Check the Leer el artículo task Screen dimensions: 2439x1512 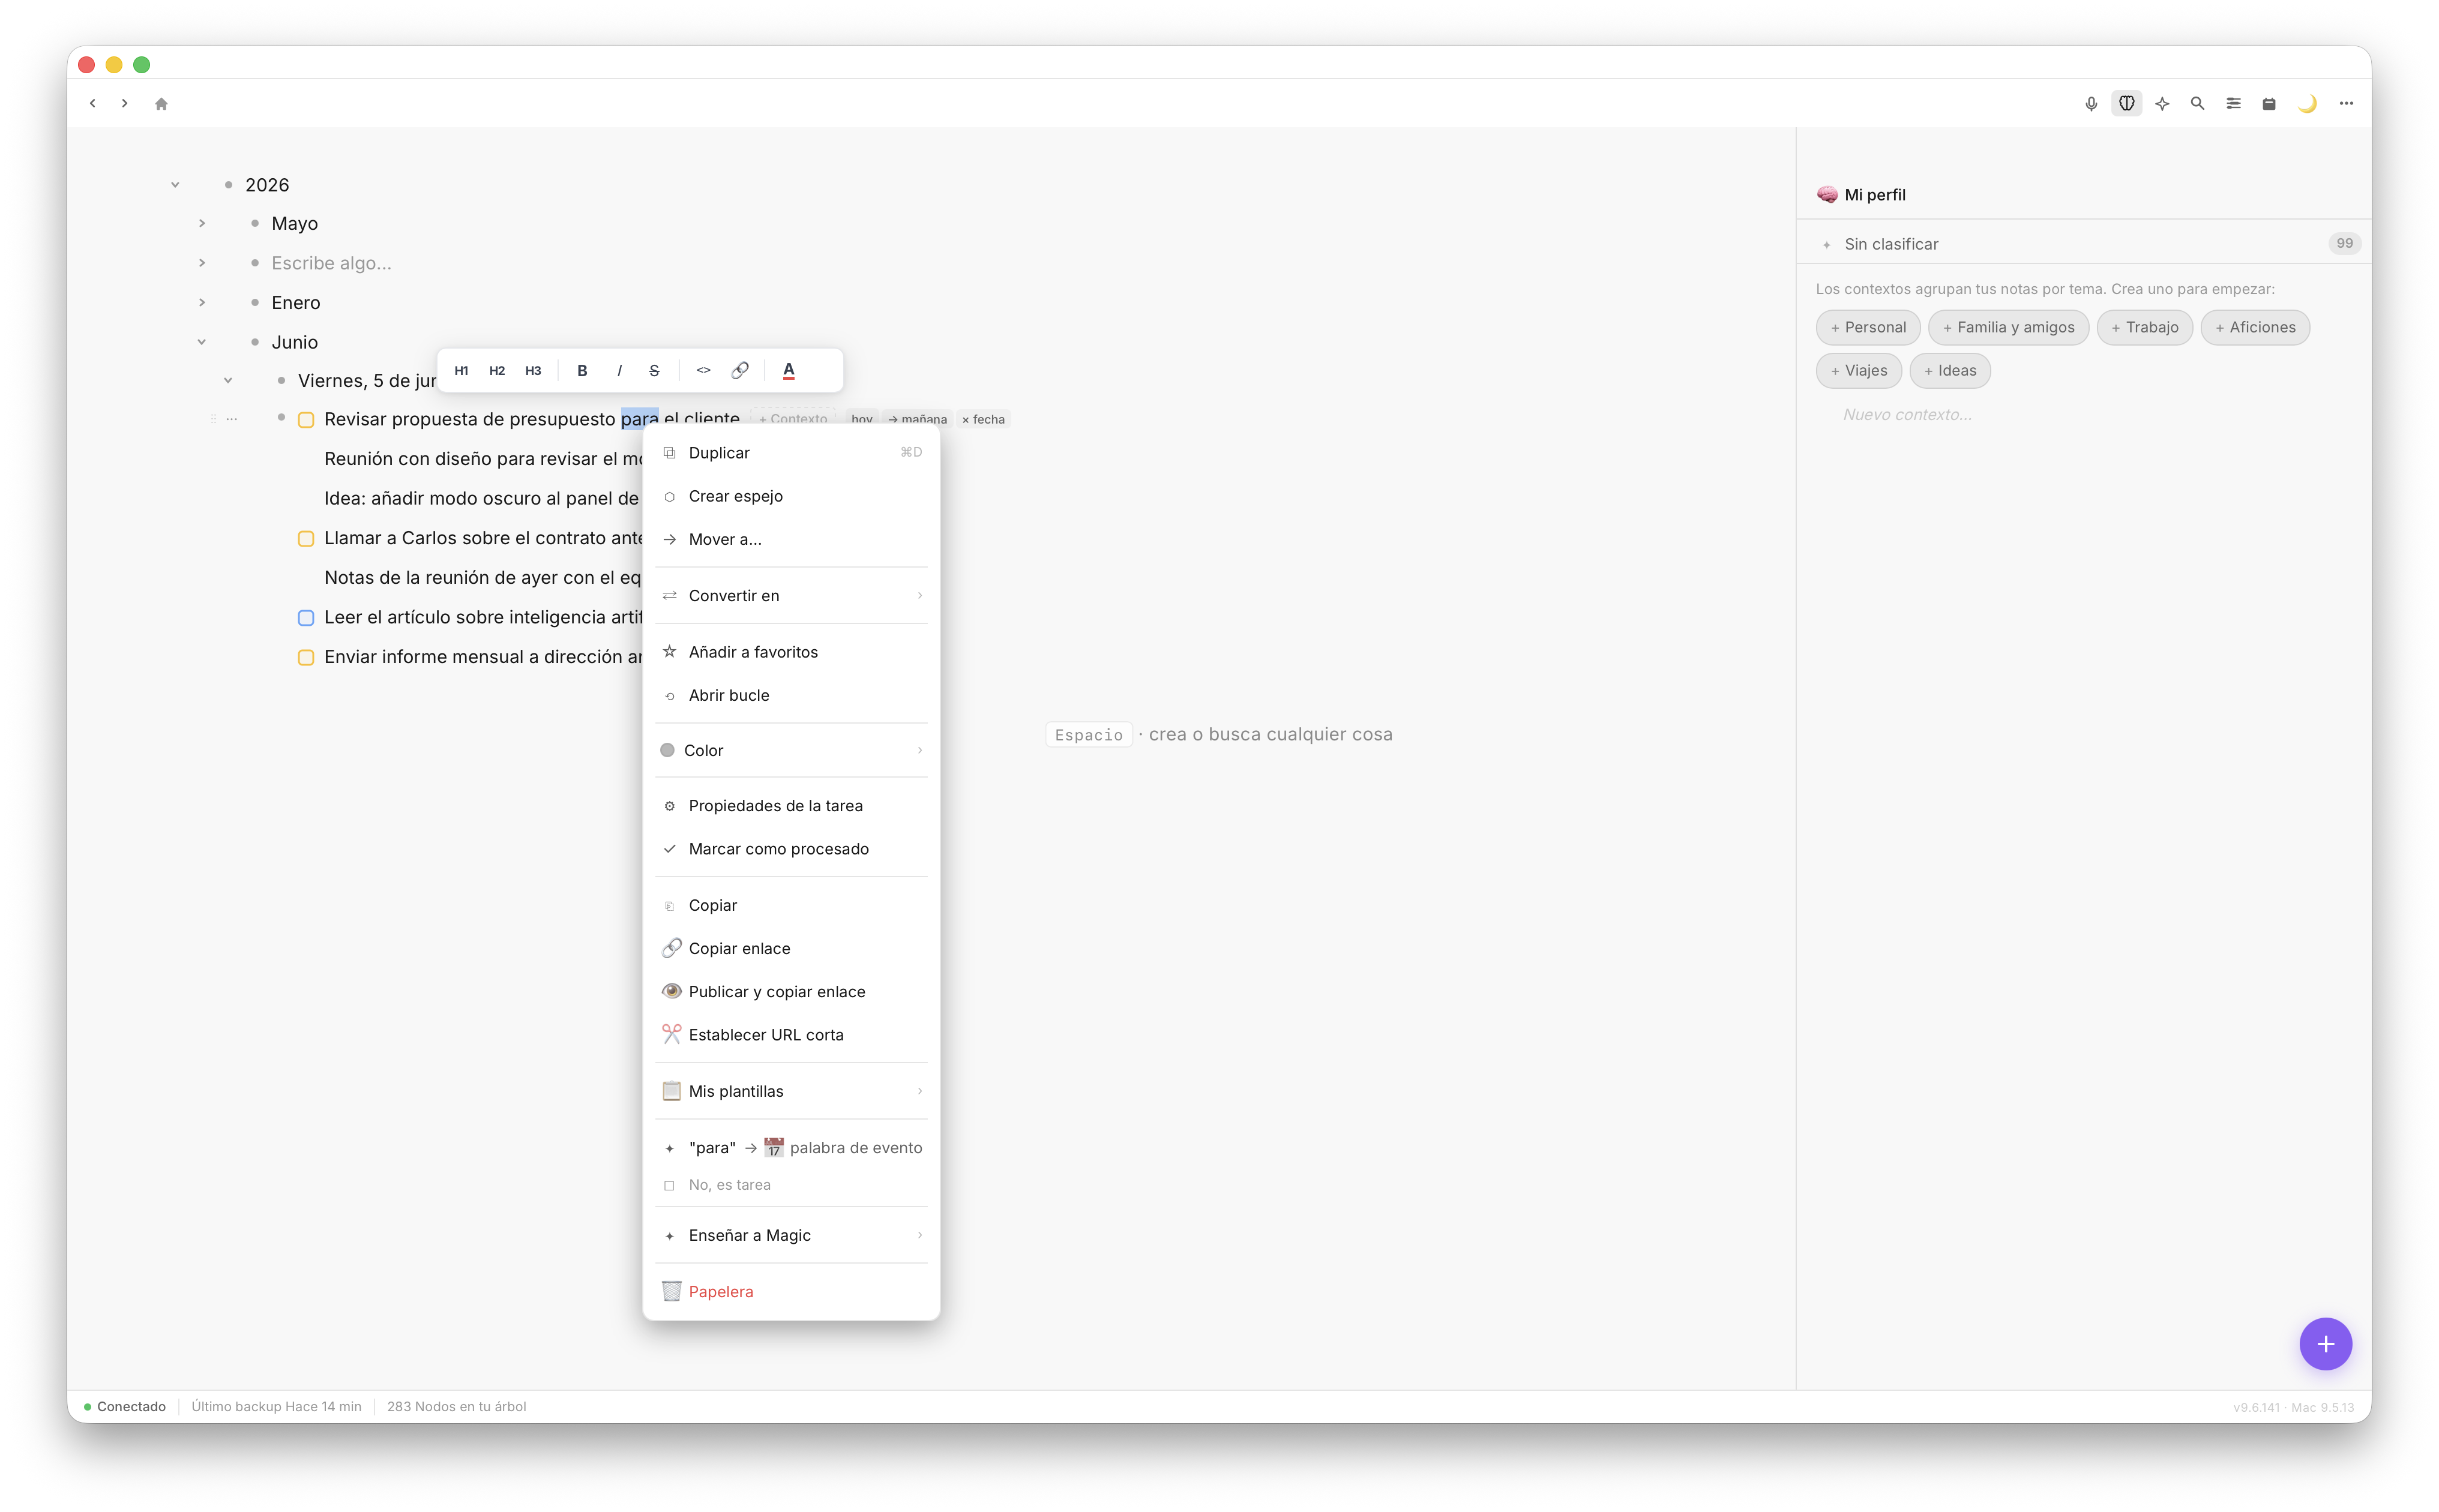tap(306, 618)
